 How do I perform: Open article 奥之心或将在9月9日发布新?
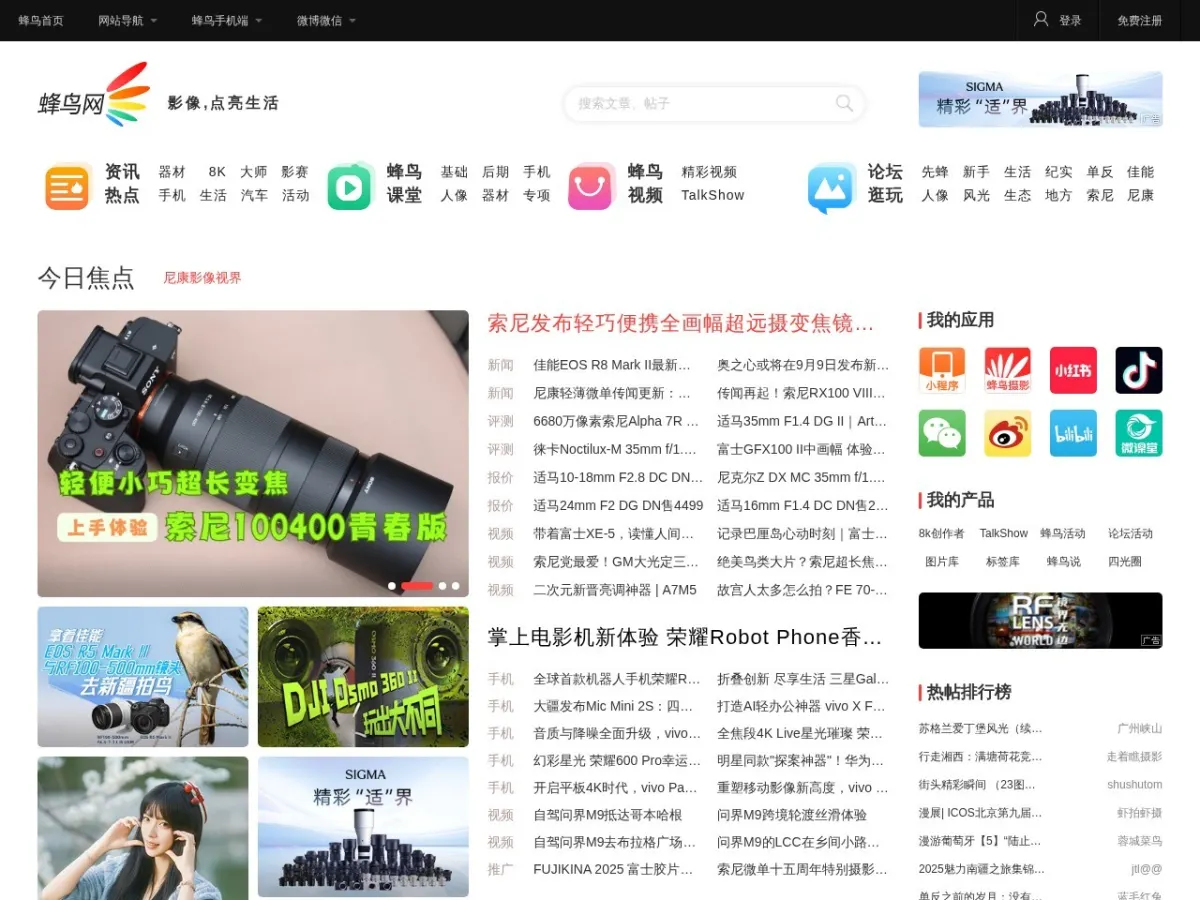803,365
